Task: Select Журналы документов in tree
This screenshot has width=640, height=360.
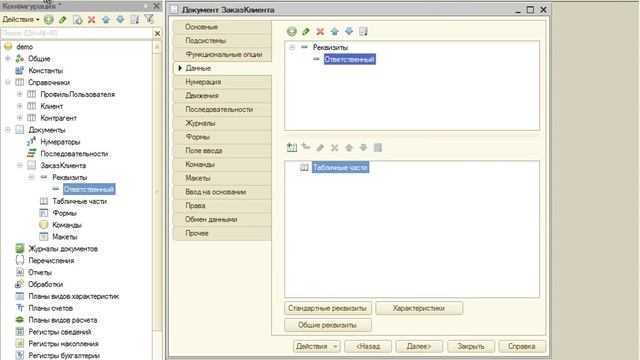Action: click(x=63, y=249)
